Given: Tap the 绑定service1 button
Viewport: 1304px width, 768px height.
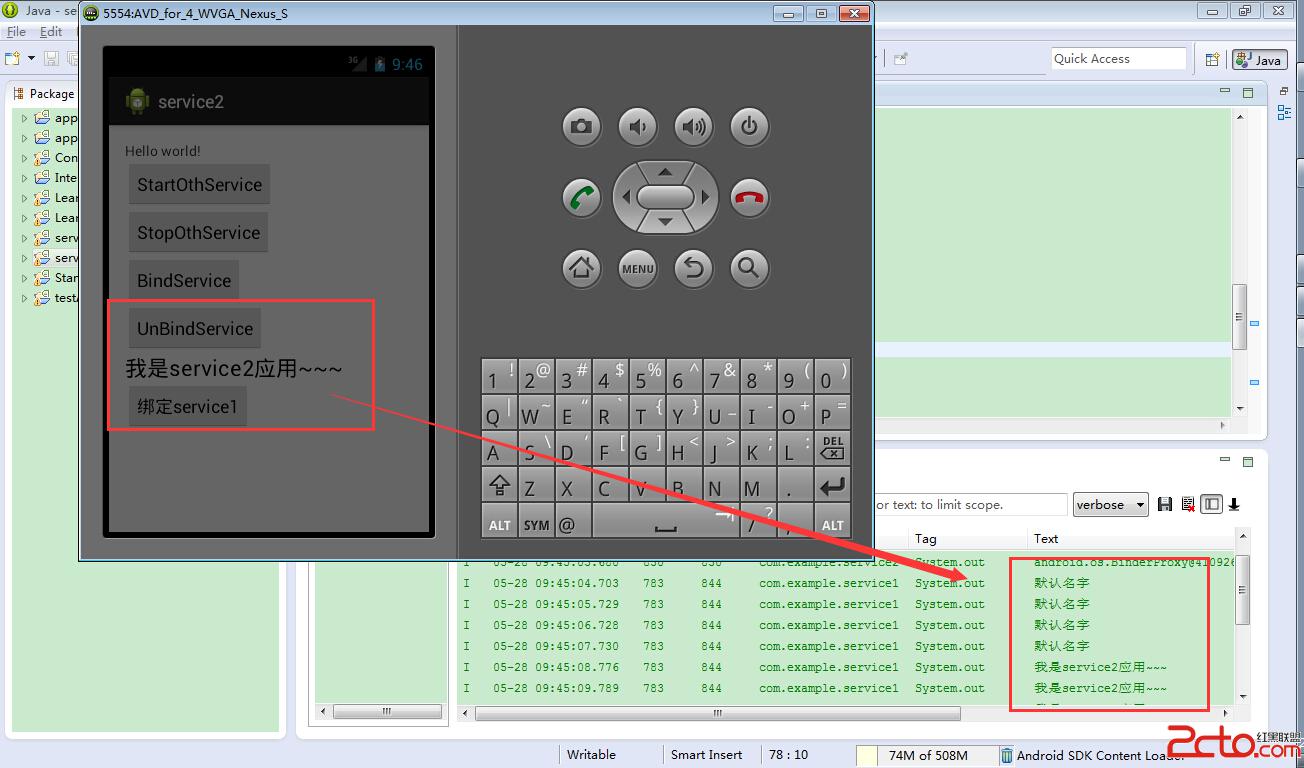Looking at the screenshot, I should [188, 407].
